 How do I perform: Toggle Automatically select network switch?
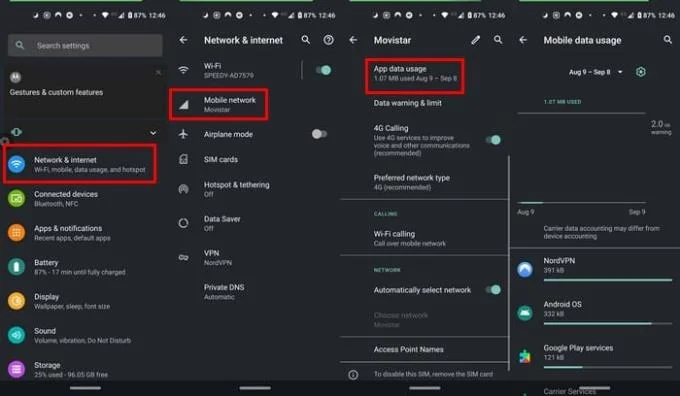pos(493,290)
